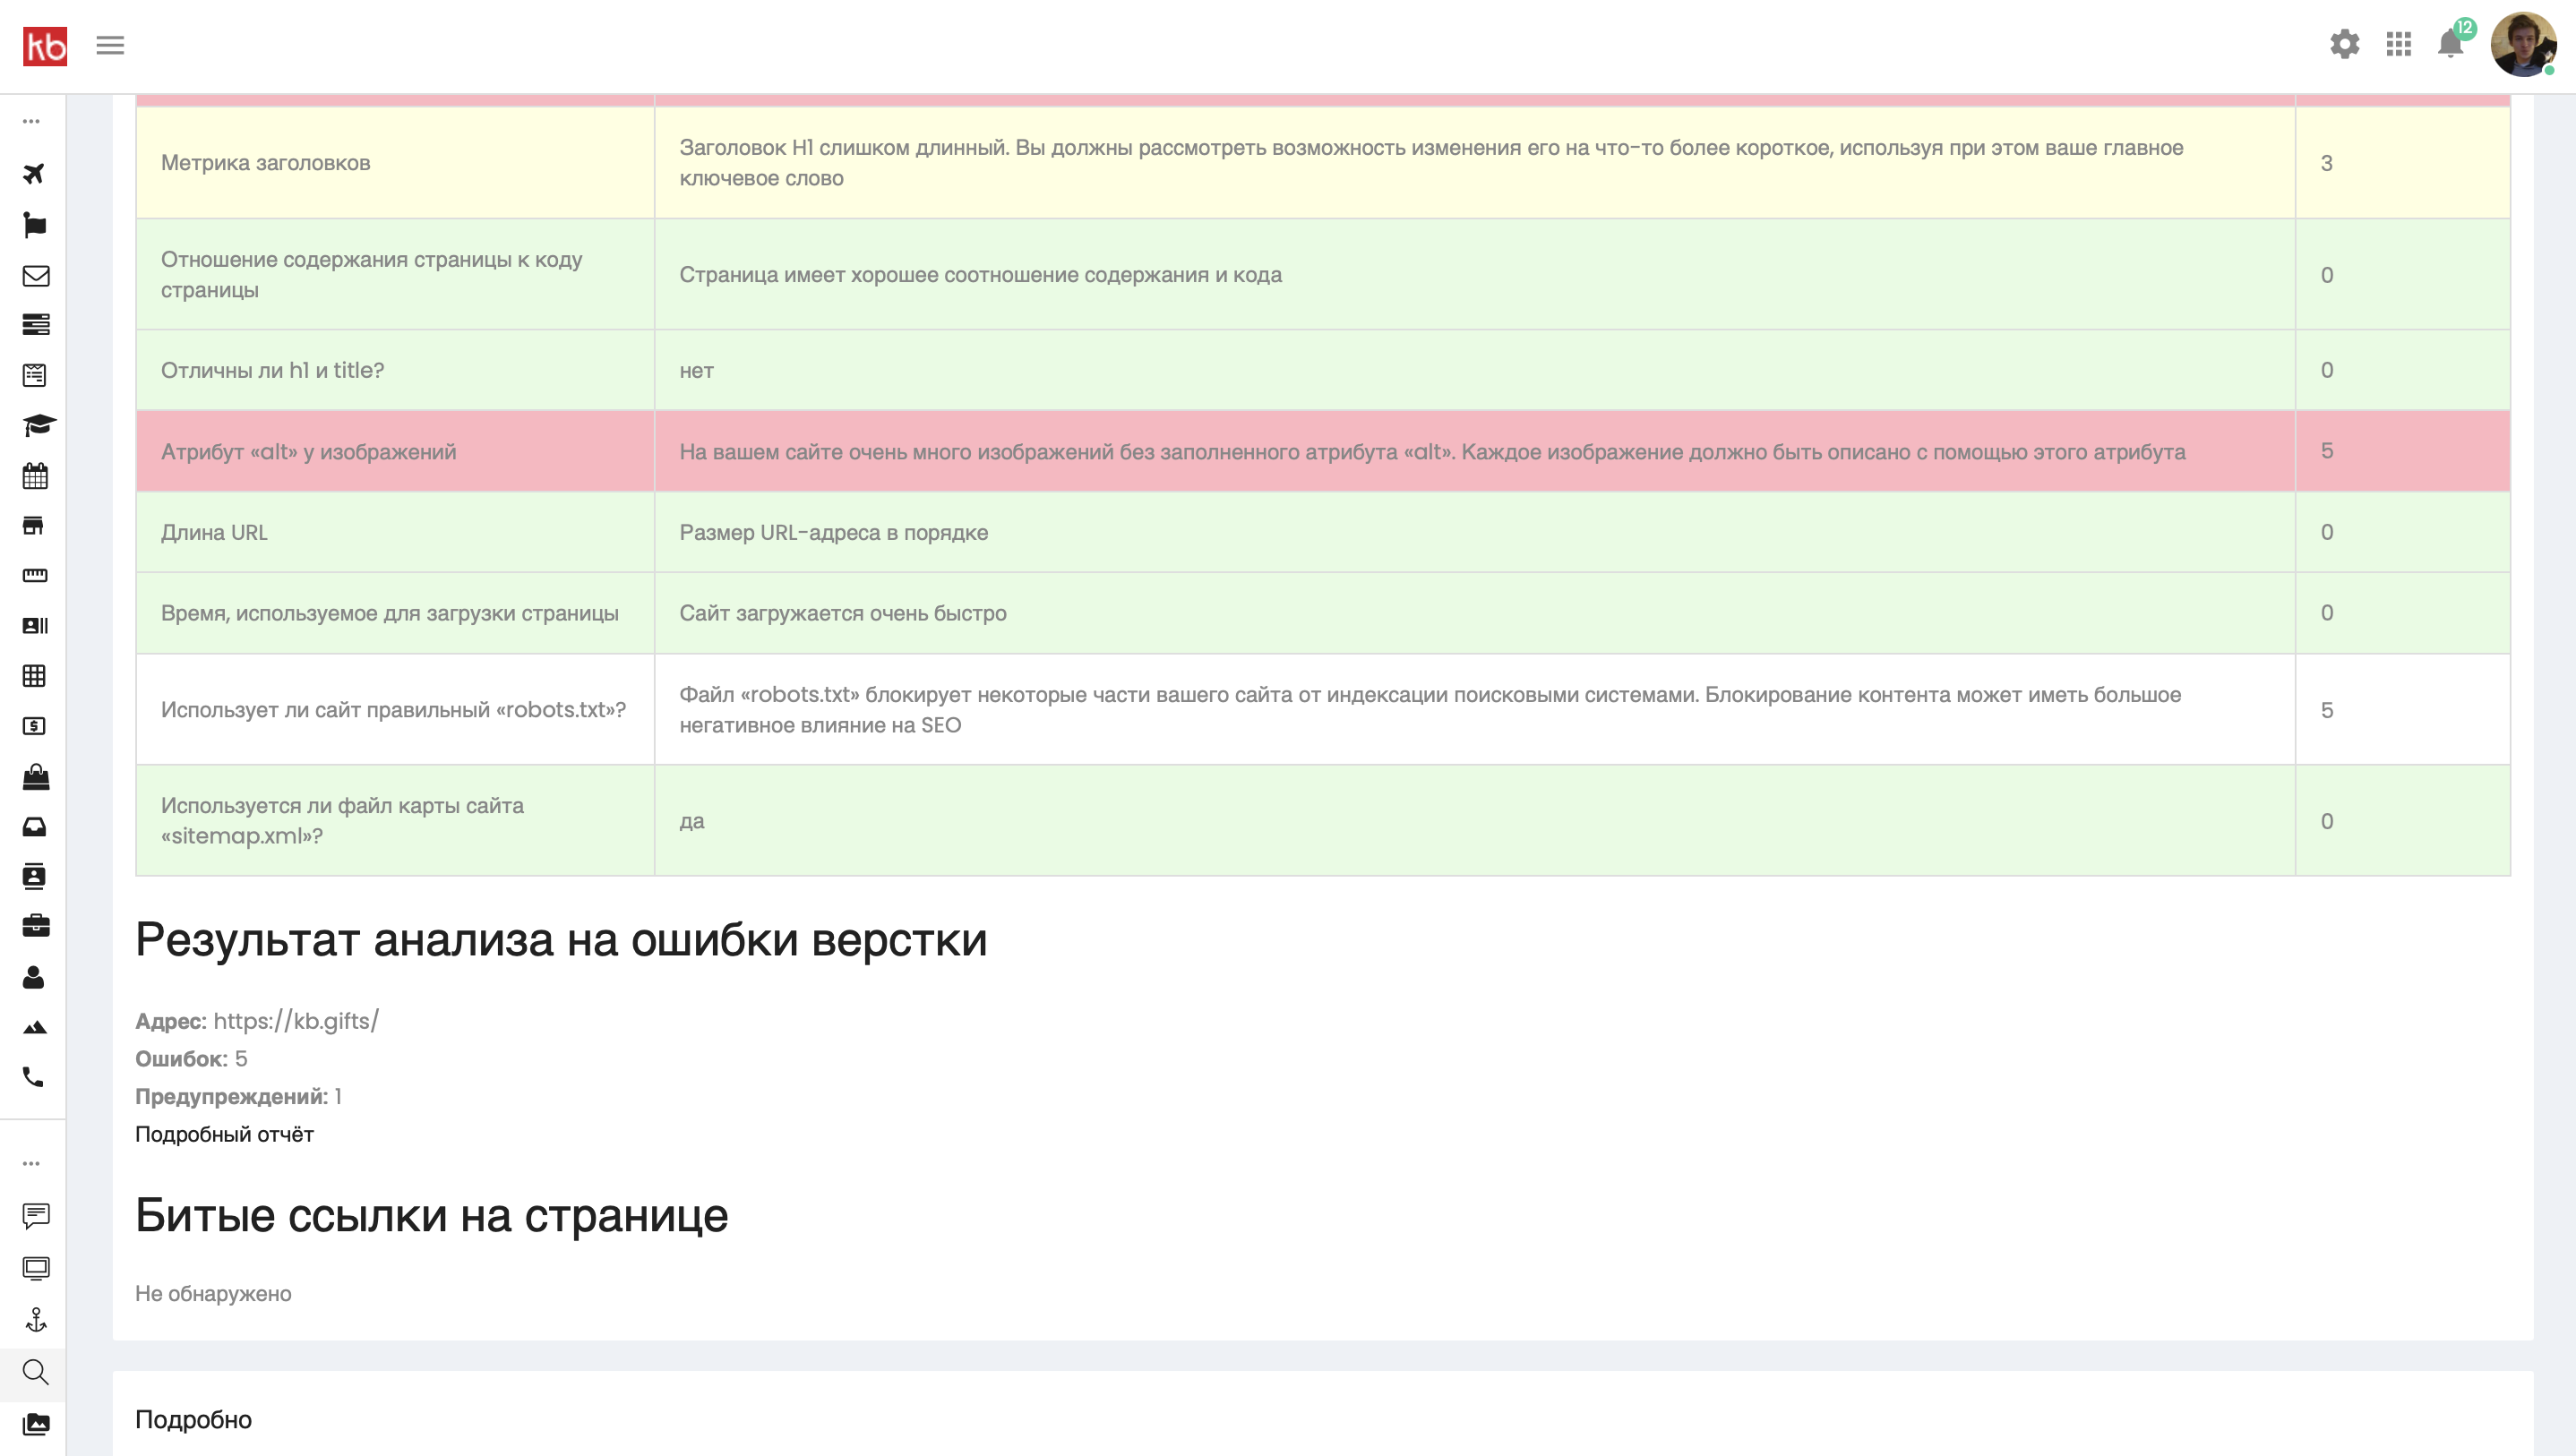Select the Не обнаружено text
The image size is (2576, 1456).
pos(213,1293)
